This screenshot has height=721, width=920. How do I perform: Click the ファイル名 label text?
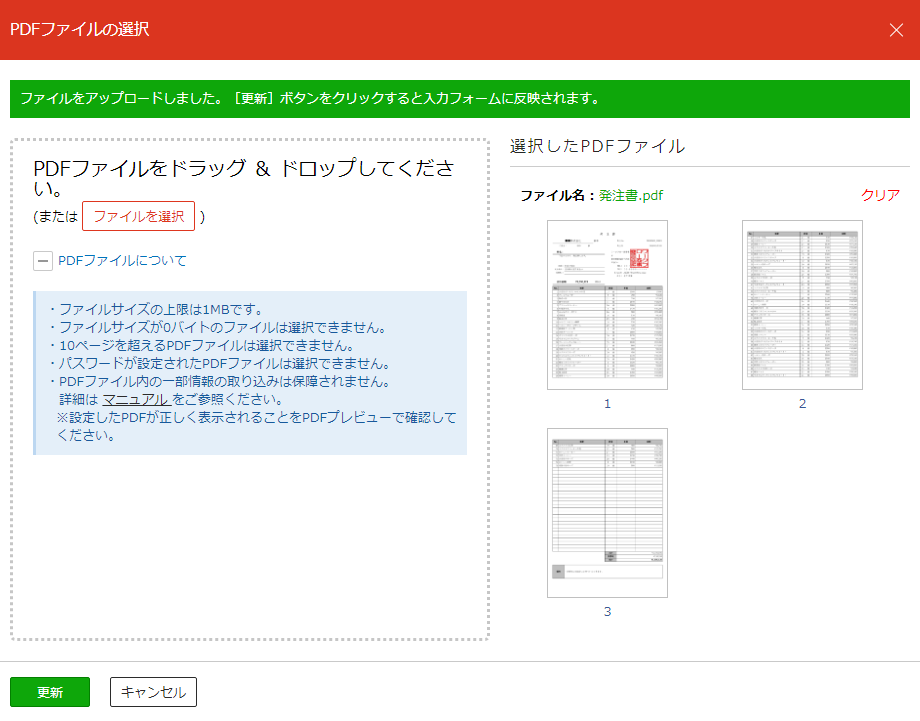pyautogui.click(x=559, y=196)
